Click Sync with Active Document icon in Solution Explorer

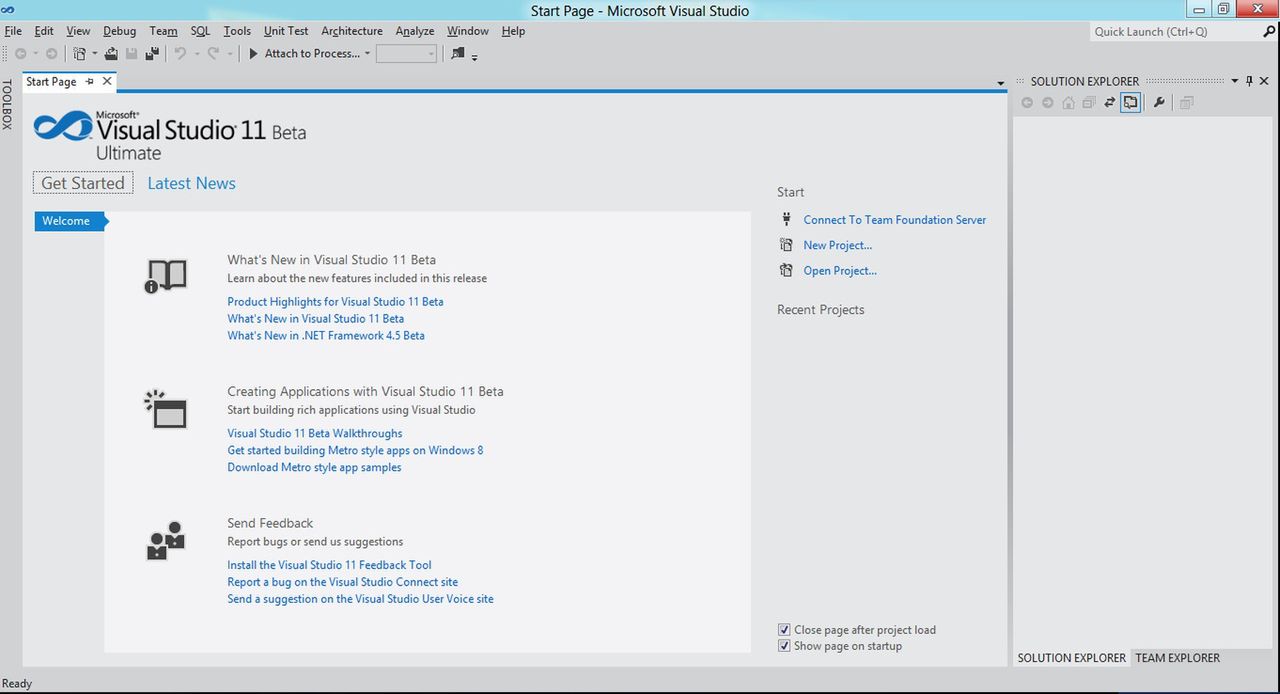point(1110,102)
